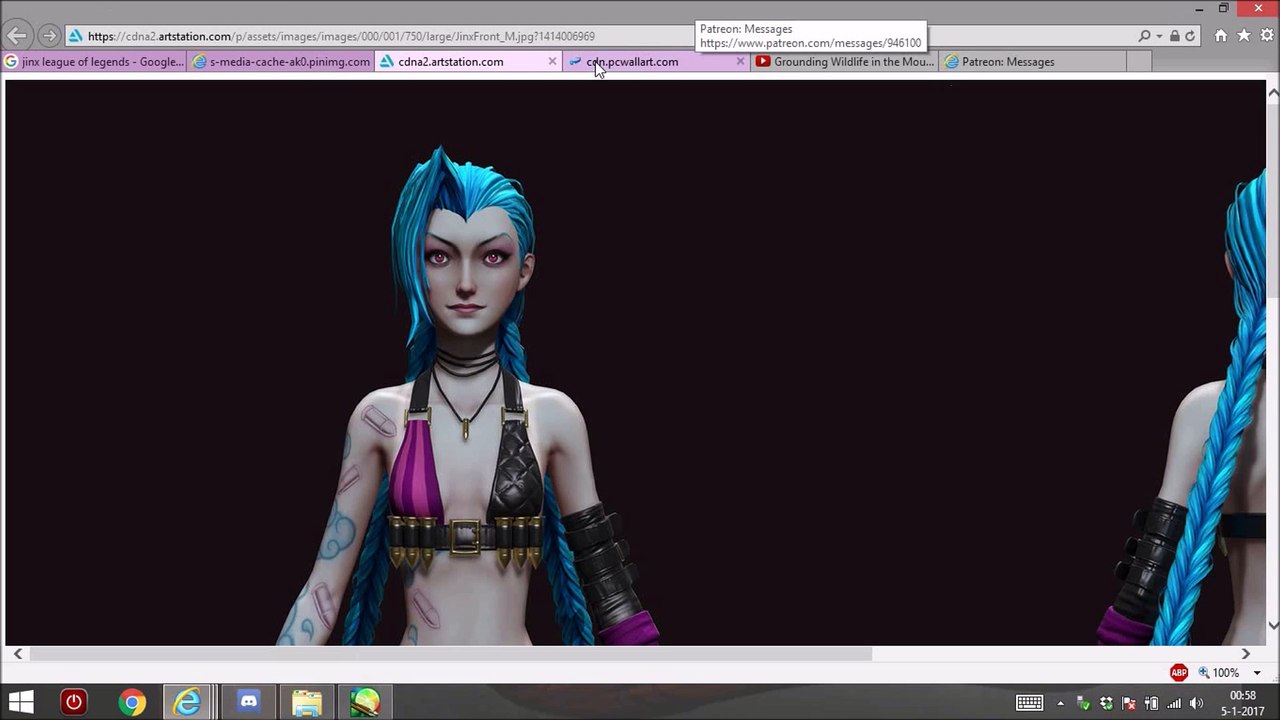
Task: Close the cdn.pcwallart.com tab
Action: pos(740,62)
